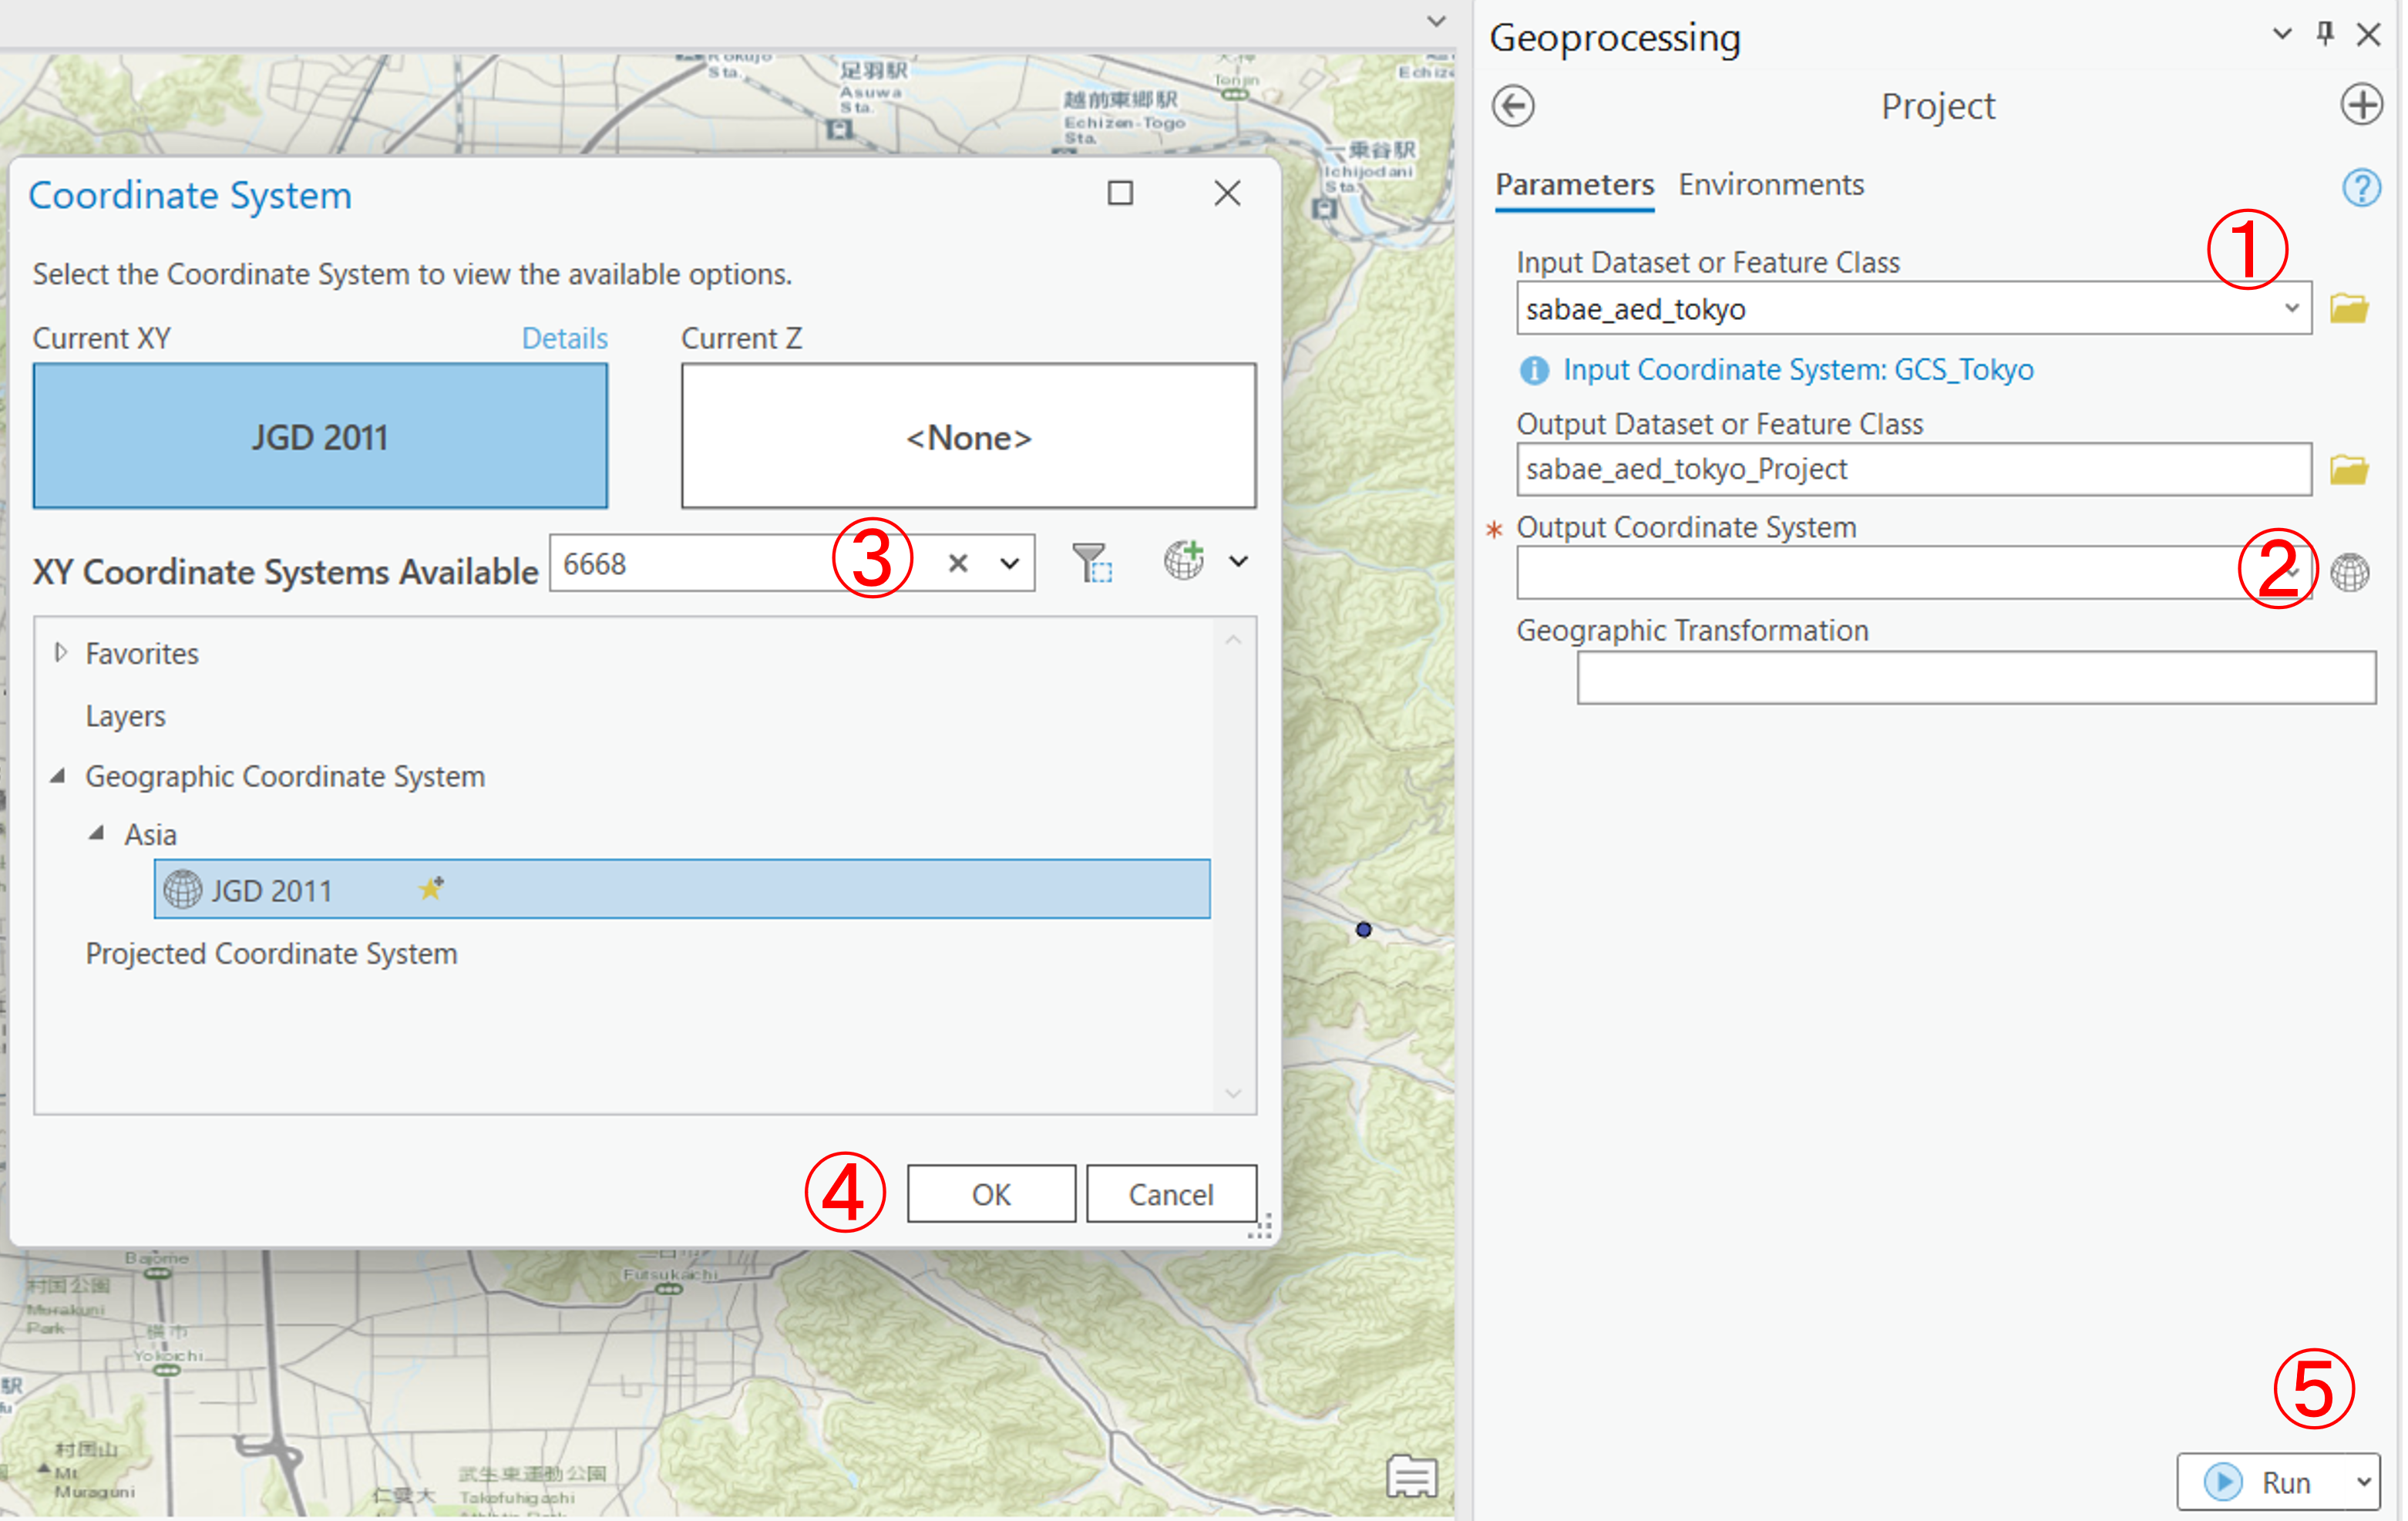The image size is (2408, 1521).
Task: Close the Geoprocessing pane
Action: (2368, 35)
